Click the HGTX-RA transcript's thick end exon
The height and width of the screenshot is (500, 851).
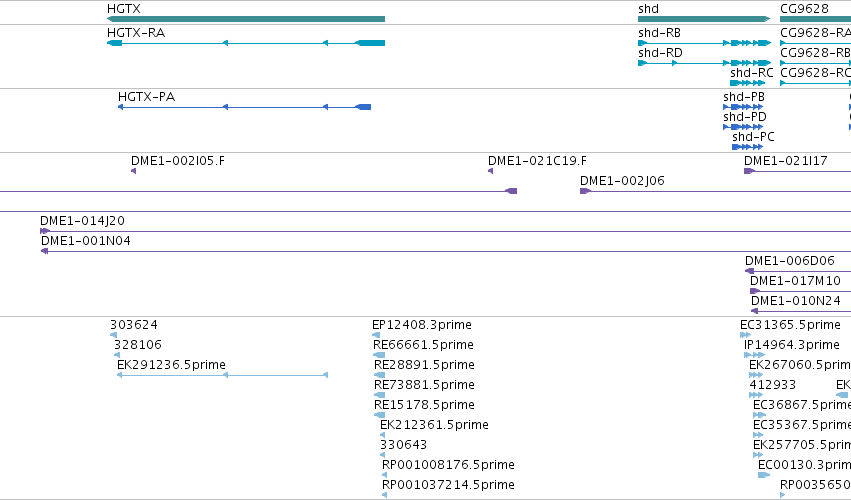pos(370,43)
